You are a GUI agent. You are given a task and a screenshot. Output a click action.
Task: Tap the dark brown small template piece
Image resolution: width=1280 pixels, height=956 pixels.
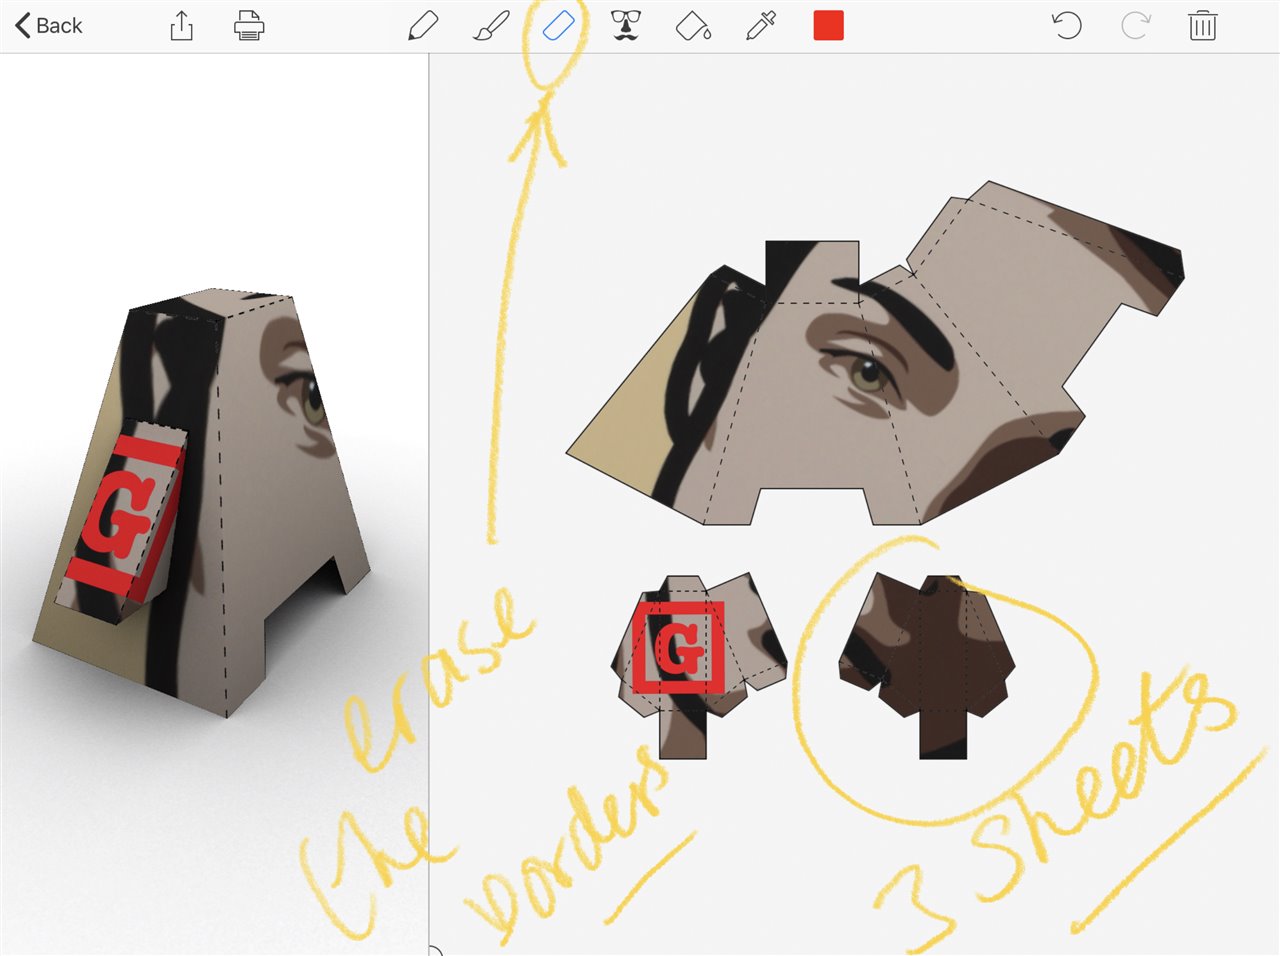pos(927,665)
